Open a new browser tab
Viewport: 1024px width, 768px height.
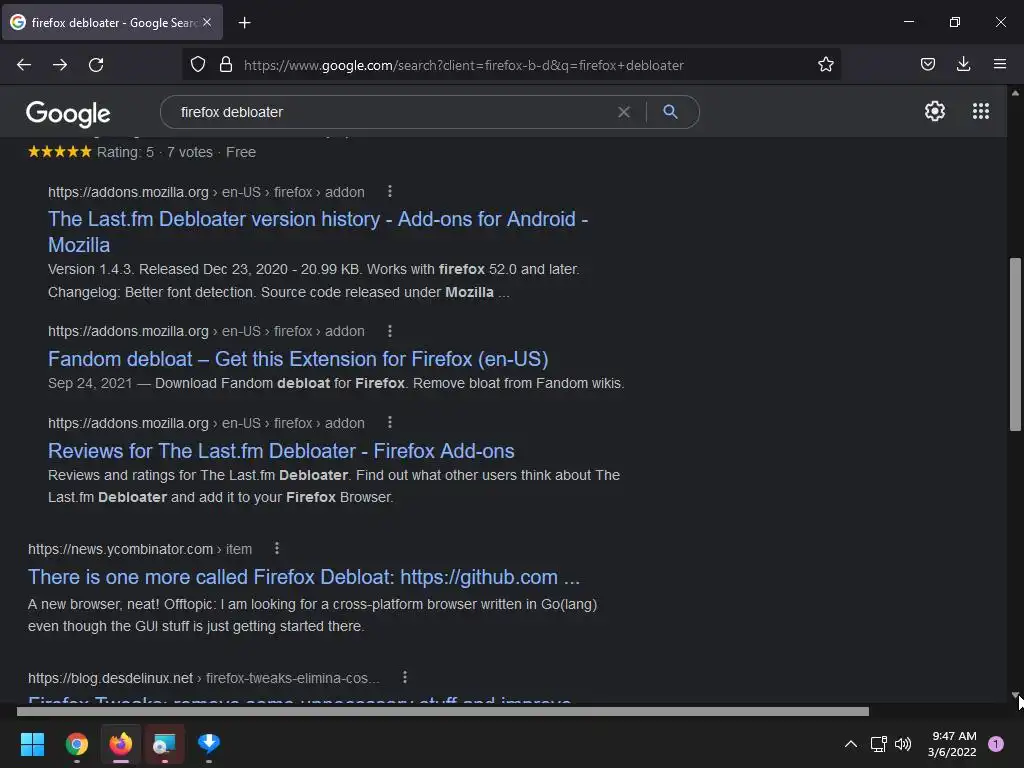point(244,23)
